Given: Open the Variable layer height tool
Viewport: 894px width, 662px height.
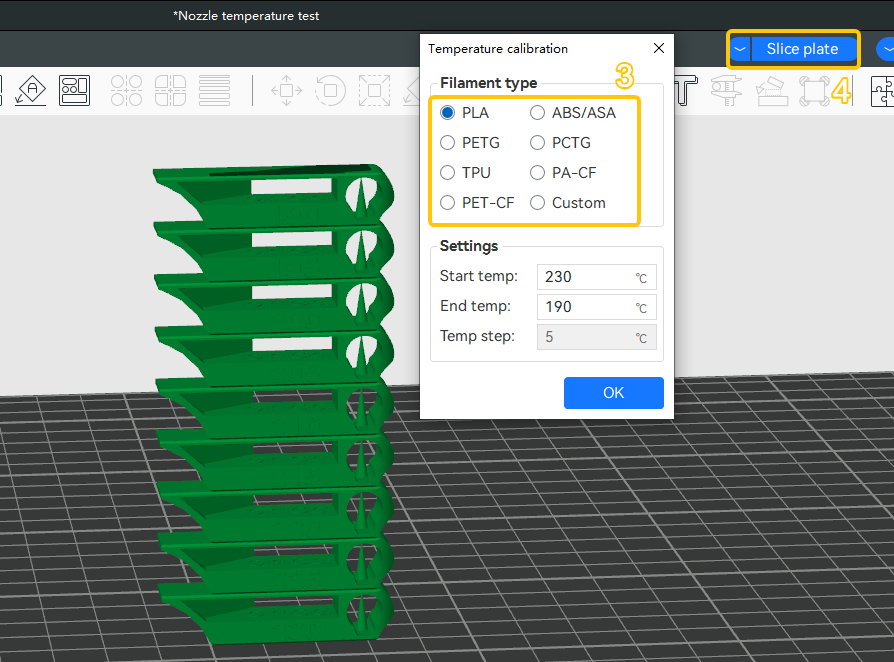Looking at the screenshot, I should (214, 90).
